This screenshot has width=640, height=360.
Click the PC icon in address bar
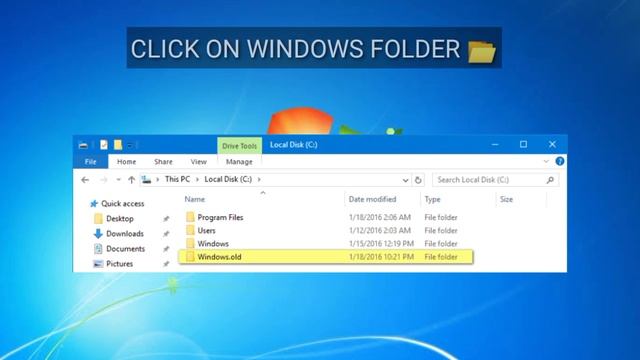tap(147, 179)
